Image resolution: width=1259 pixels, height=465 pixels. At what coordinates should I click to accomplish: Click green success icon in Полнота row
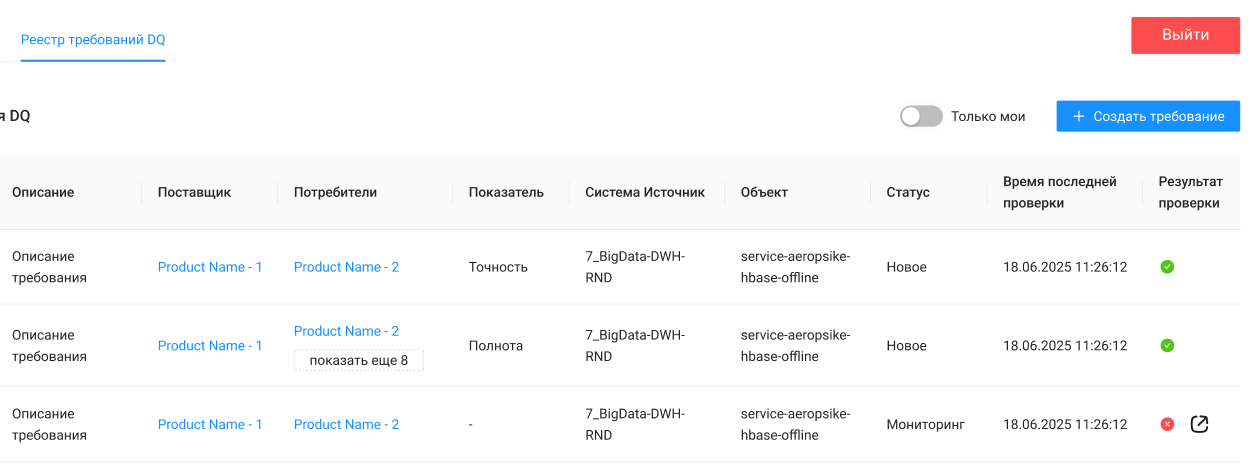(x=1167, y=345)
